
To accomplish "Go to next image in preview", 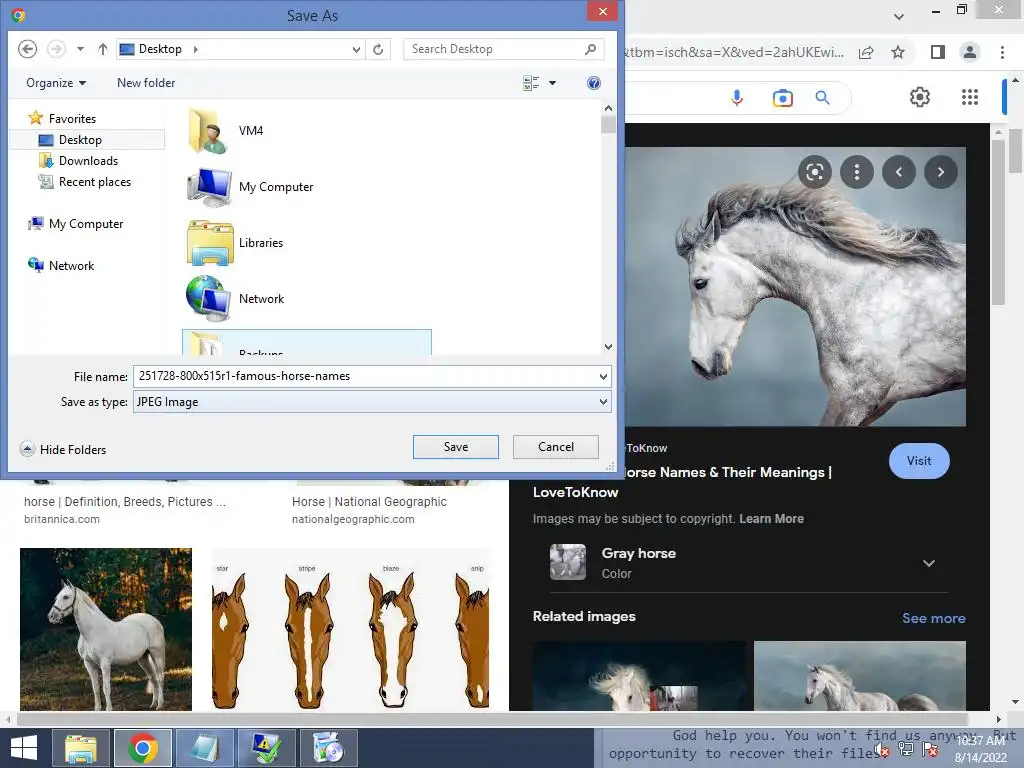I will [x=940, y=172].
